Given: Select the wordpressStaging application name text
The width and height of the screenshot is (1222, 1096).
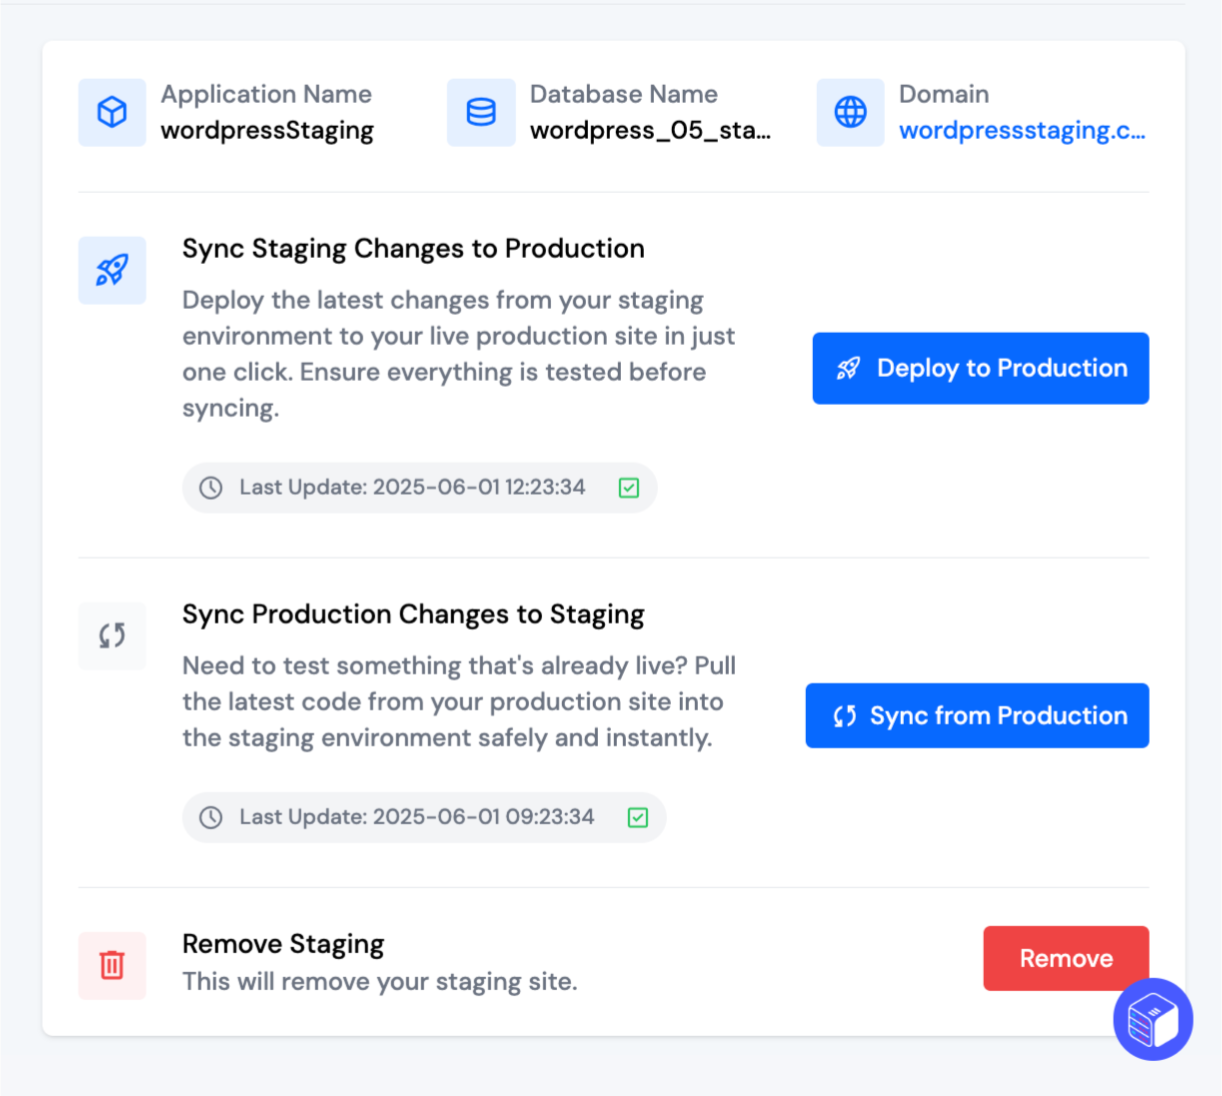Looking at the screenshot, I should pyautogui.click(x=267, y=130).
